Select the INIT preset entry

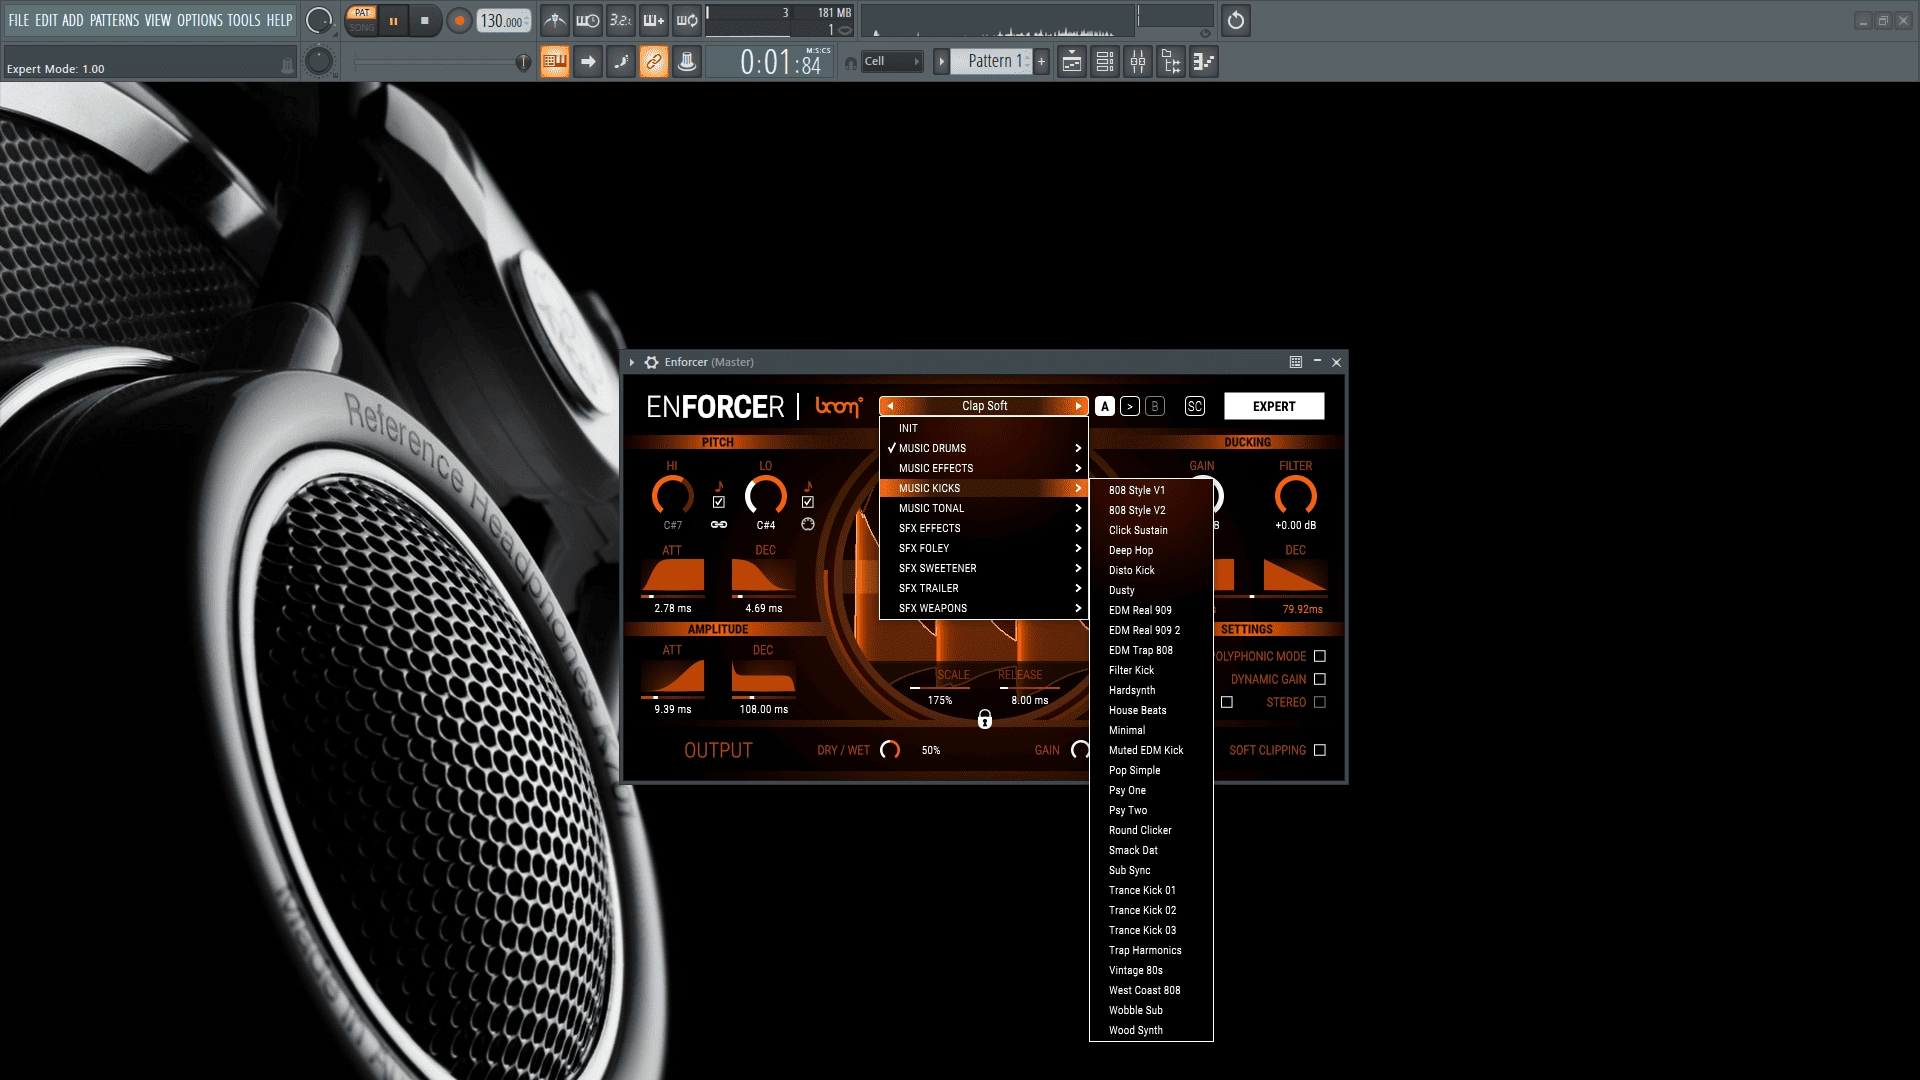tap(984, 428)
